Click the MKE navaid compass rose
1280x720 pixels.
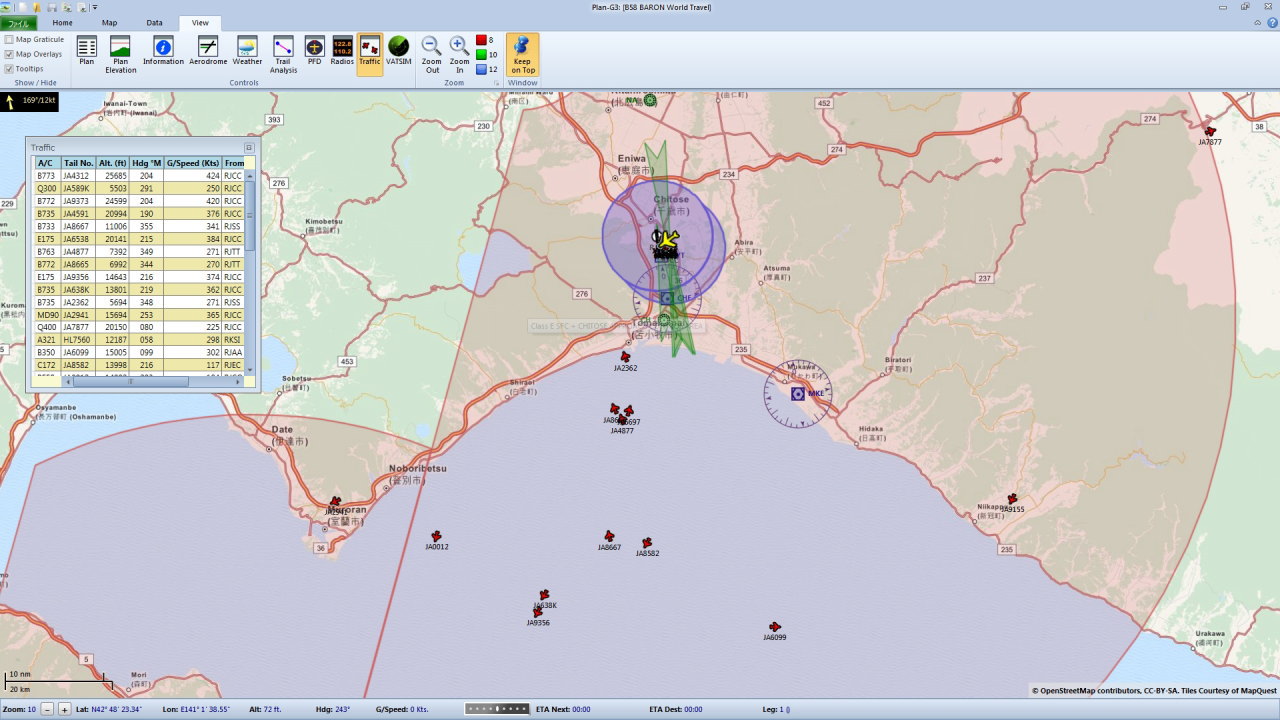tap(798, 394)
